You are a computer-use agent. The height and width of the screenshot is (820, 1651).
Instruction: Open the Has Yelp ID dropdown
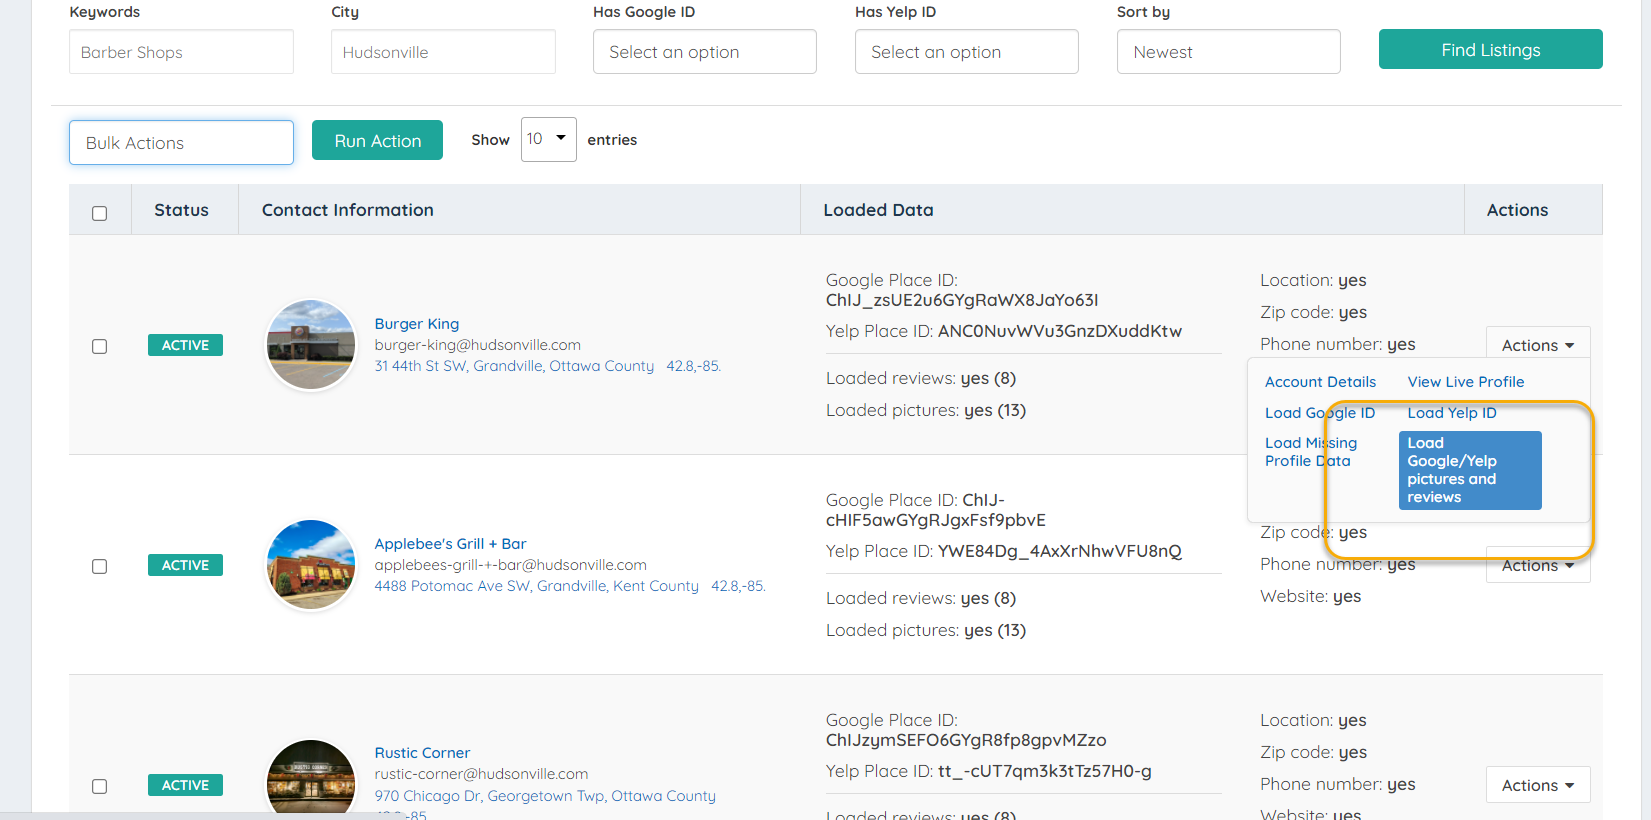click(967, 52)
